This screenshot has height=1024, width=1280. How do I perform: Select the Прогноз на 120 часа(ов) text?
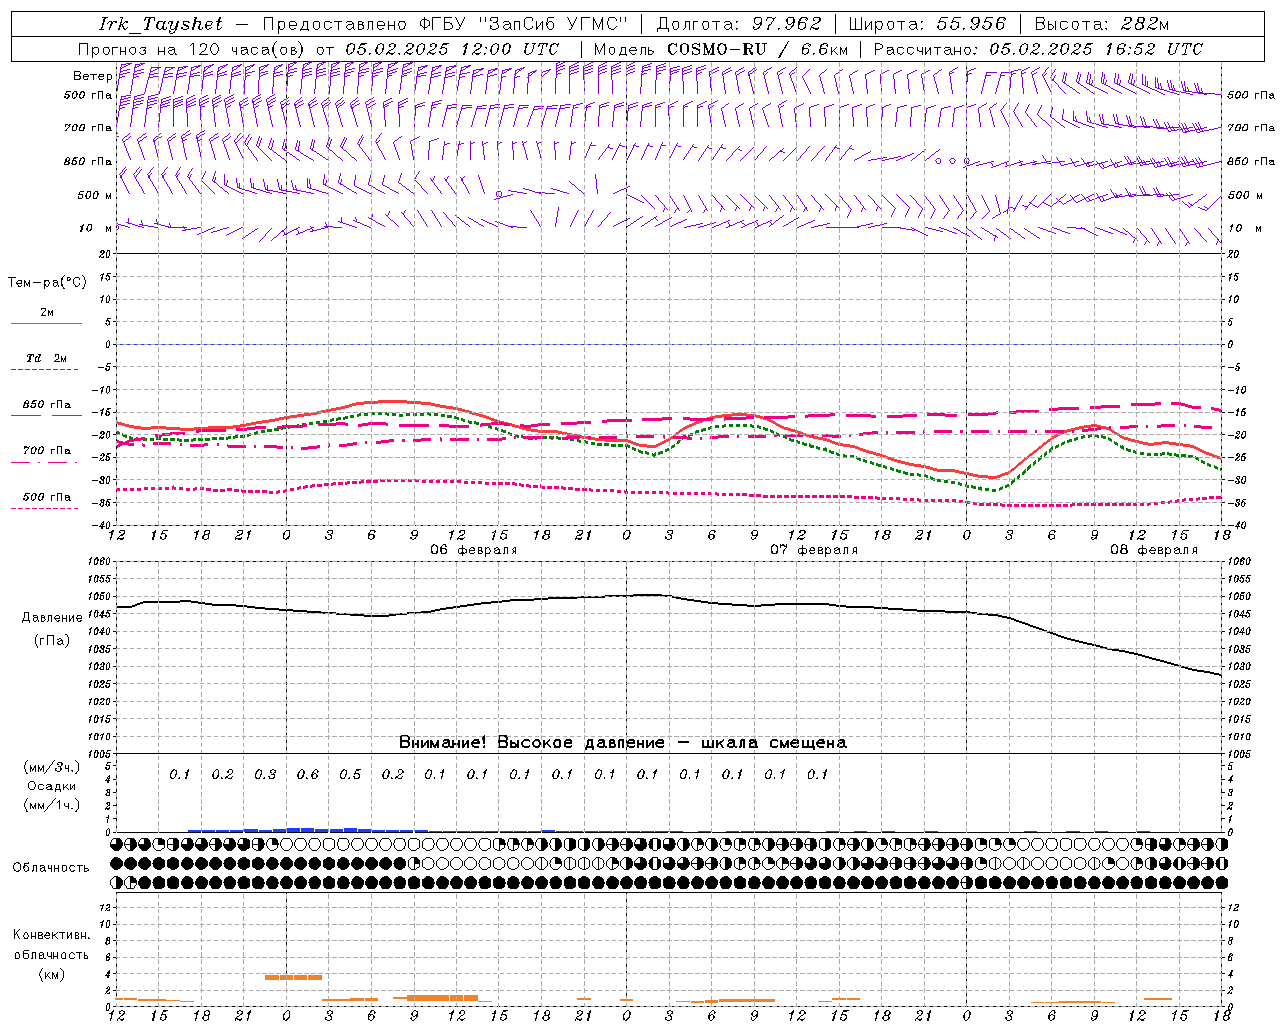[x=192, y=49]
